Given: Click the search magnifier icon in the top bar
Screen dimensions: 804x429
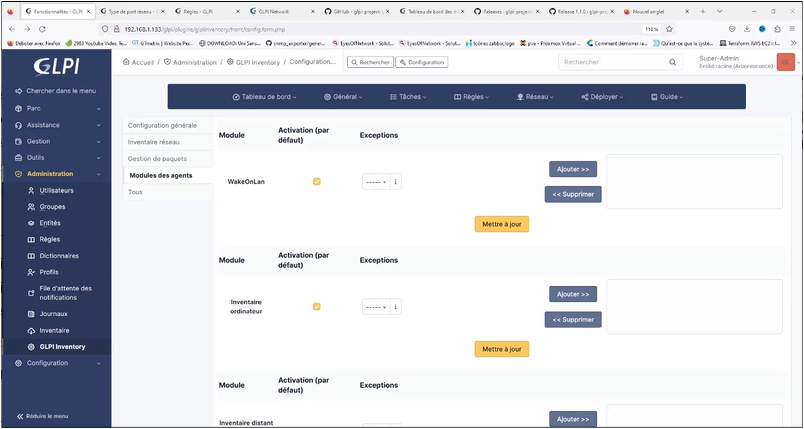Looking at the screenshot, I should pos(673,62).
